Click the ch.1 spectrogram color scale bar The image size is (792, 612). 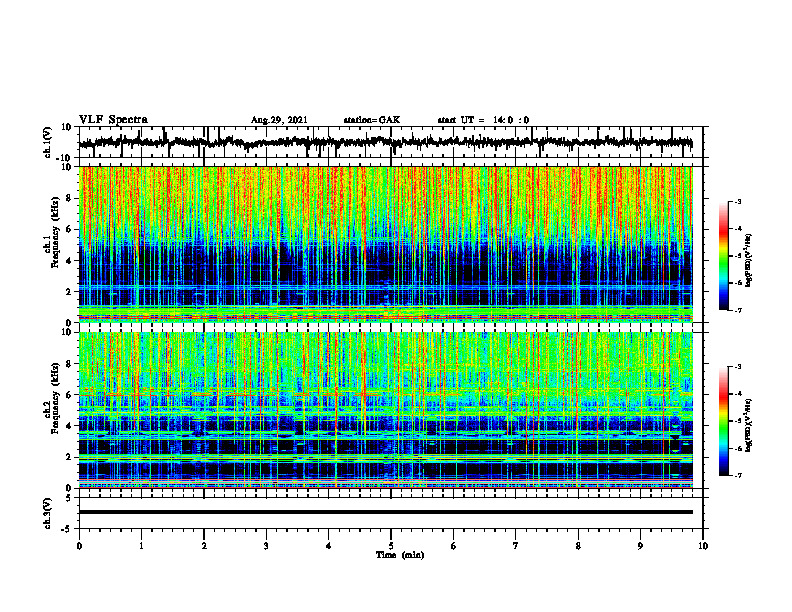[724, 256]
